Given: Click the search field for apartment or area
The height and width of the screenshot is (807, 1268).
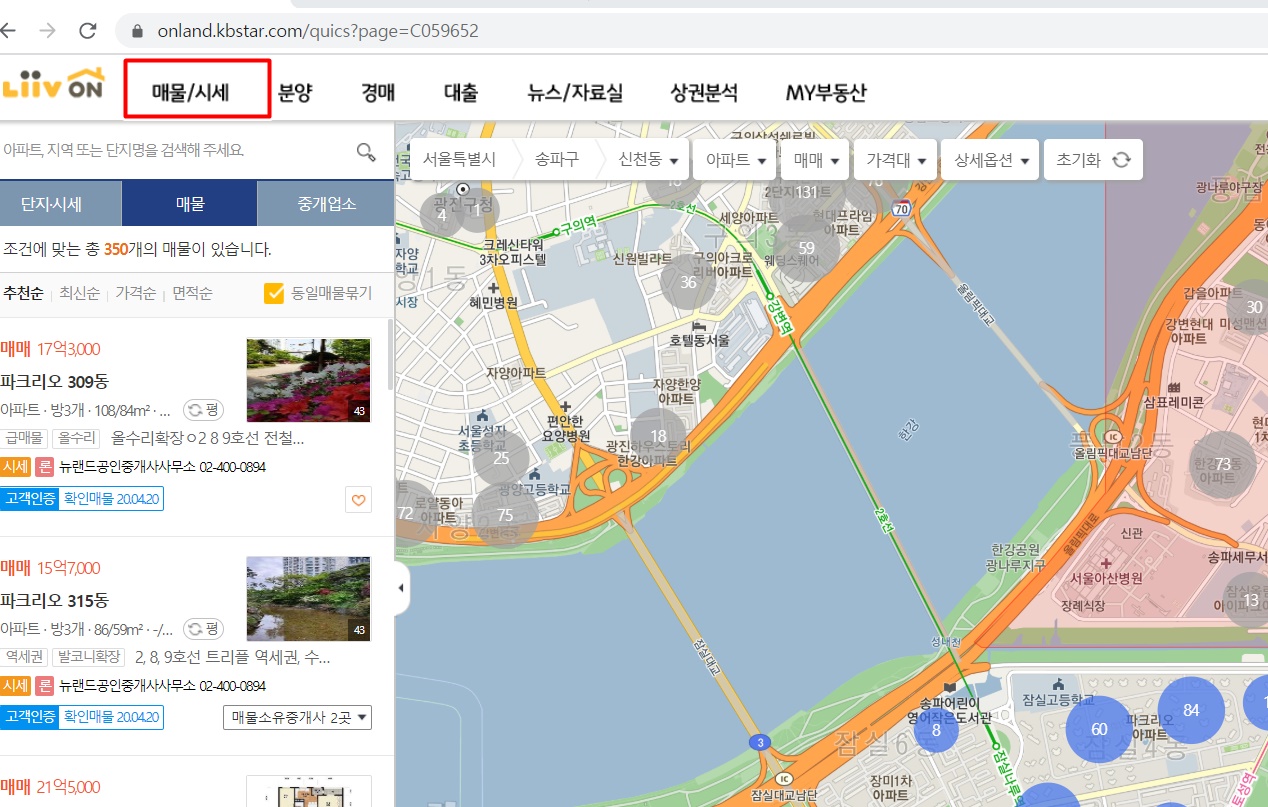Looking at the screenshot, I should click(x=175, y=151).
